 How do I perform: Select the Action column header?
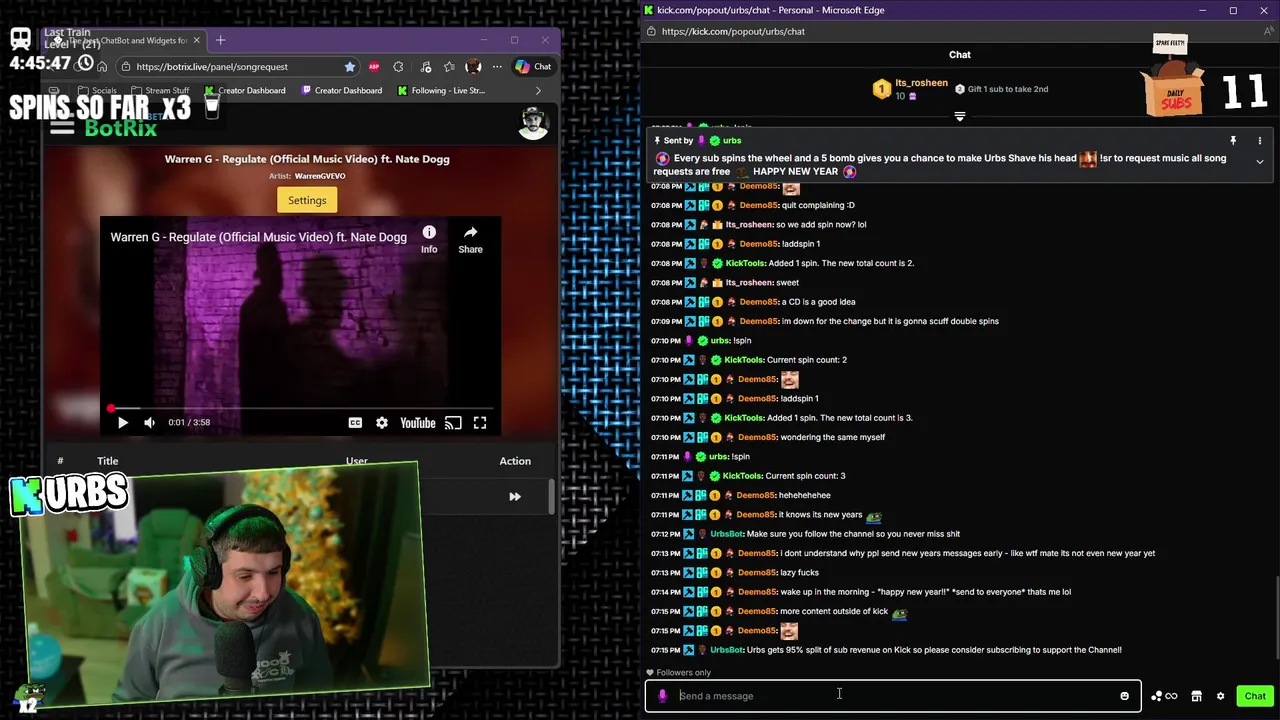pyautogui.click(x=515, y=461)
